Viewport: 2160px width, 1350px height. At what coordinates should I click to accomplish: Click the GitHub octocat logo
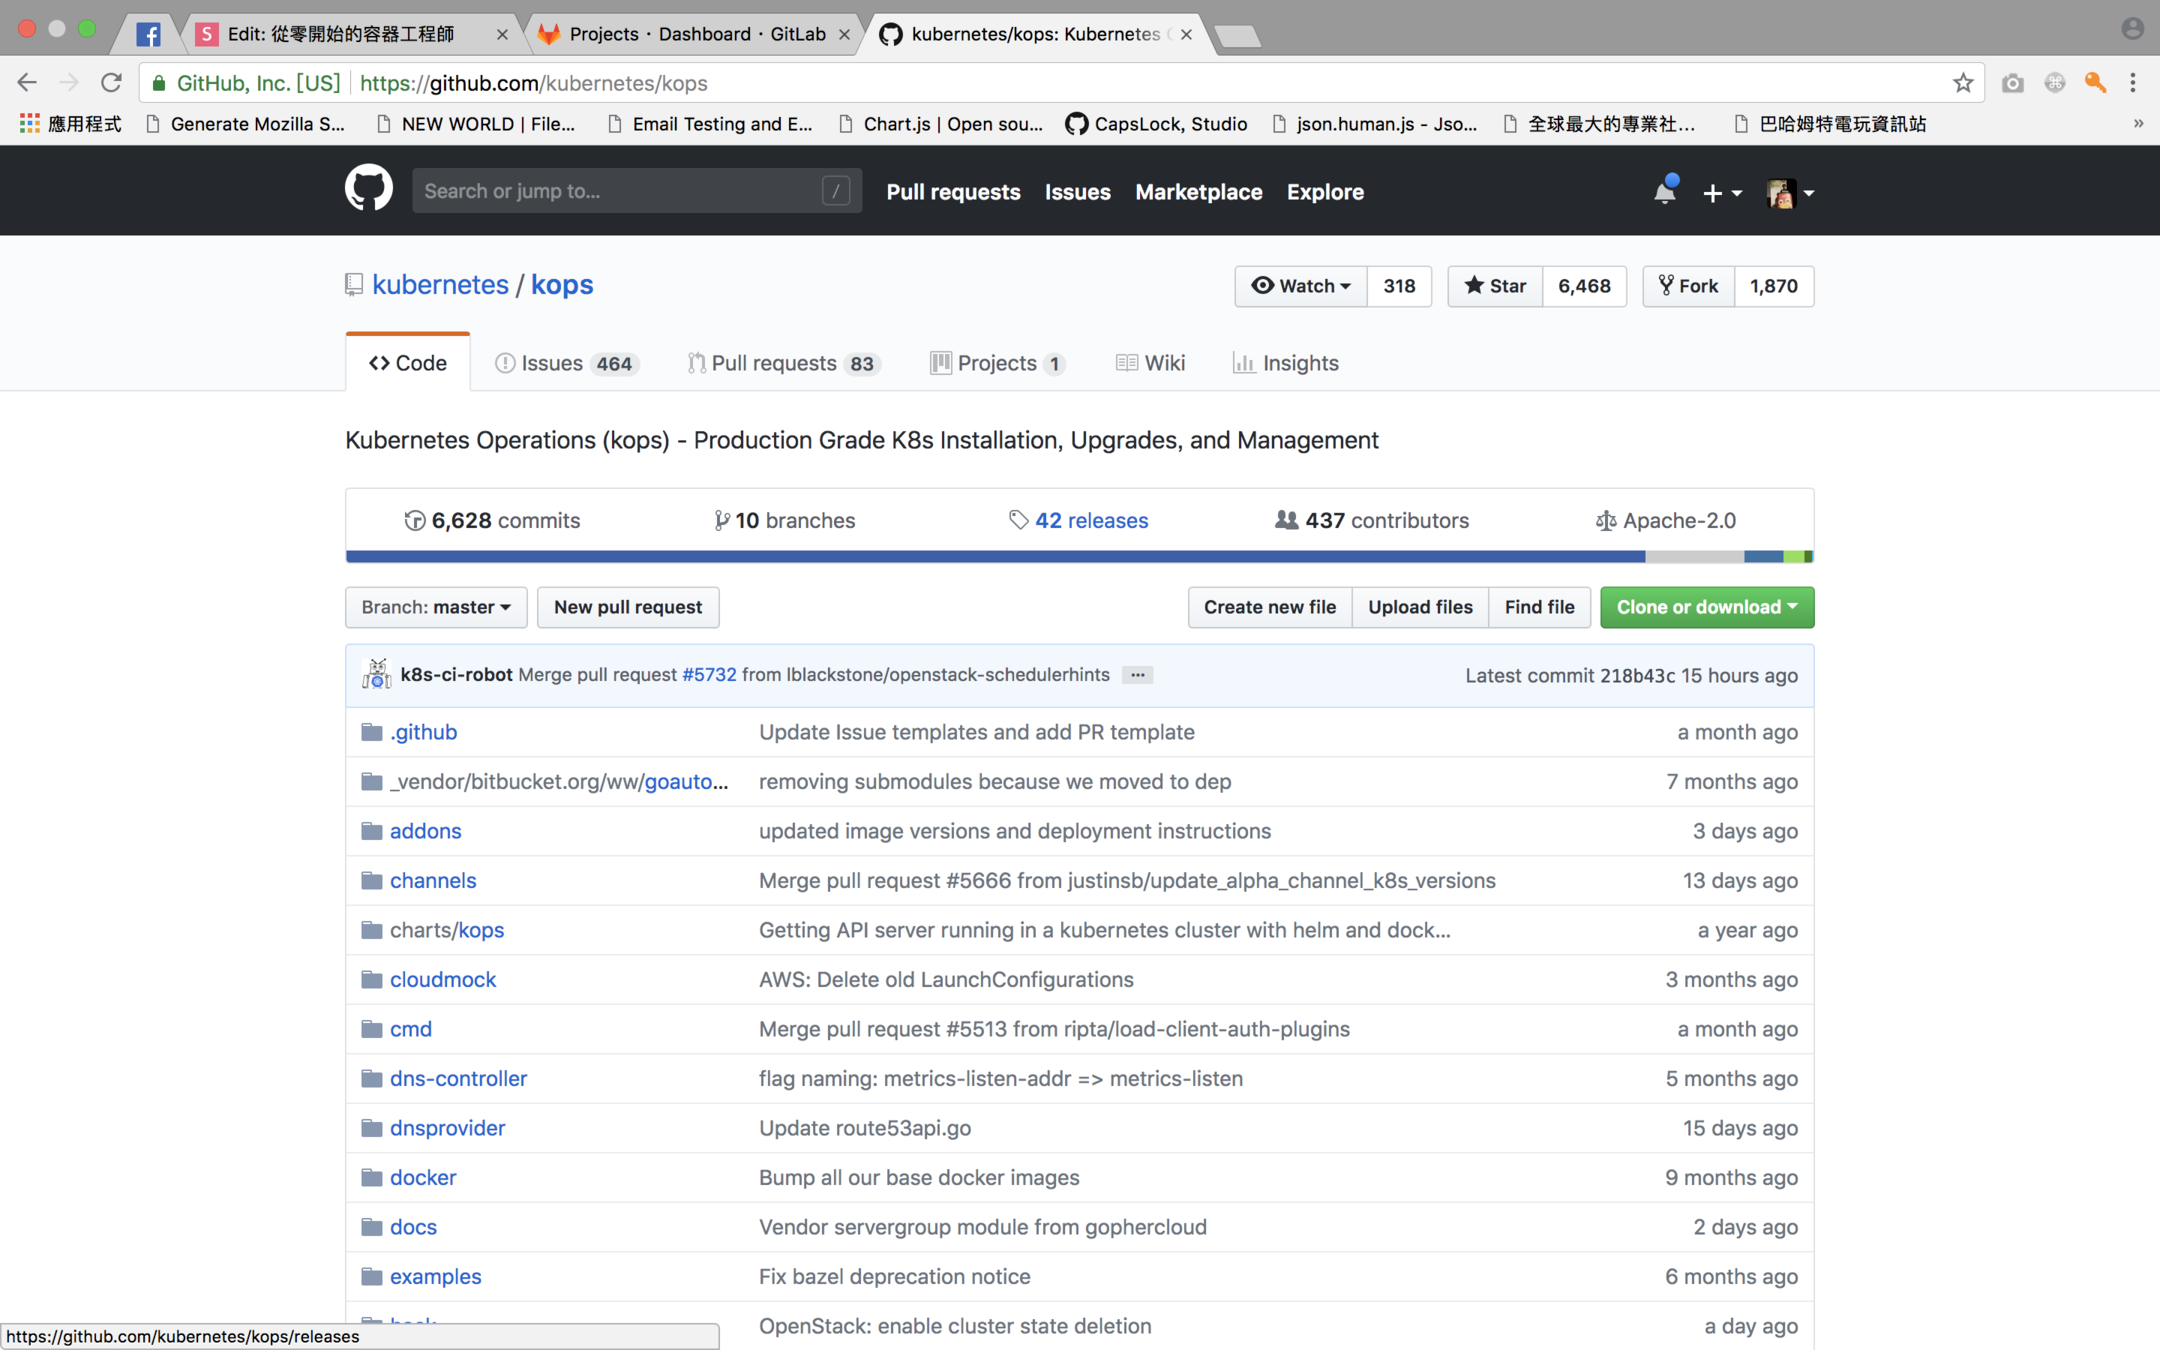(x=369, y=189)
